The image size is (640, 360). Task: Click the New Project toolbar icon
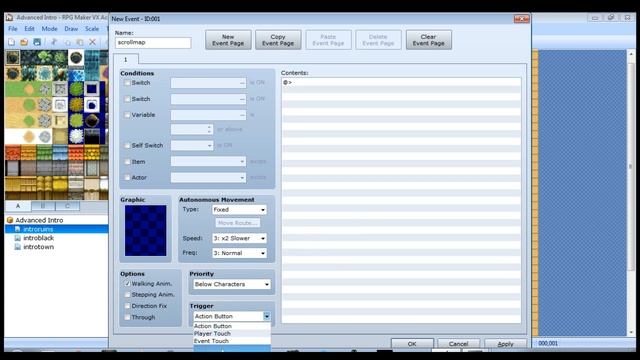click(x=11, y=42)
